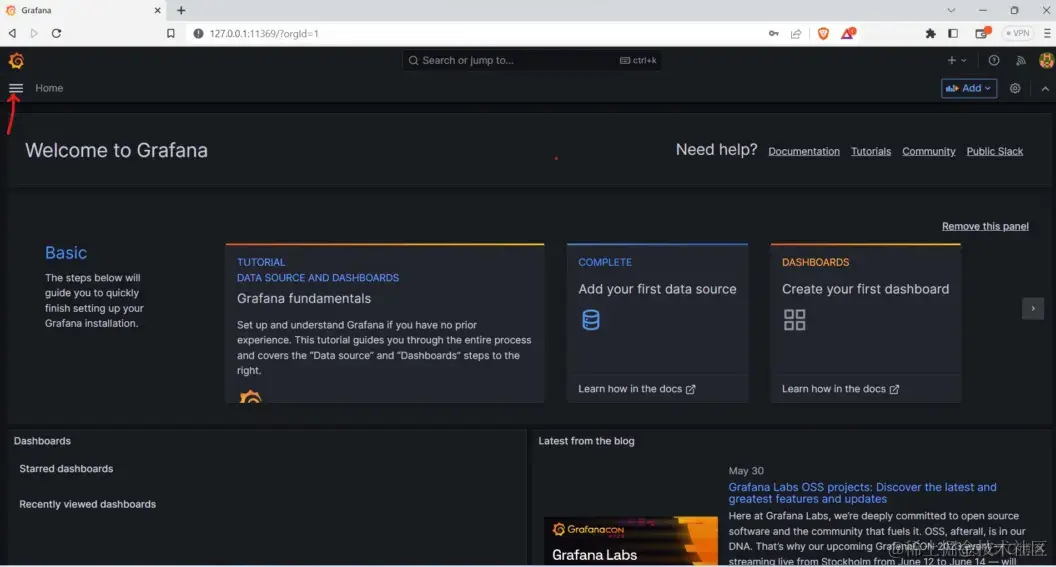Click the VPN button
The image size is (1056, 567).
1018,33
